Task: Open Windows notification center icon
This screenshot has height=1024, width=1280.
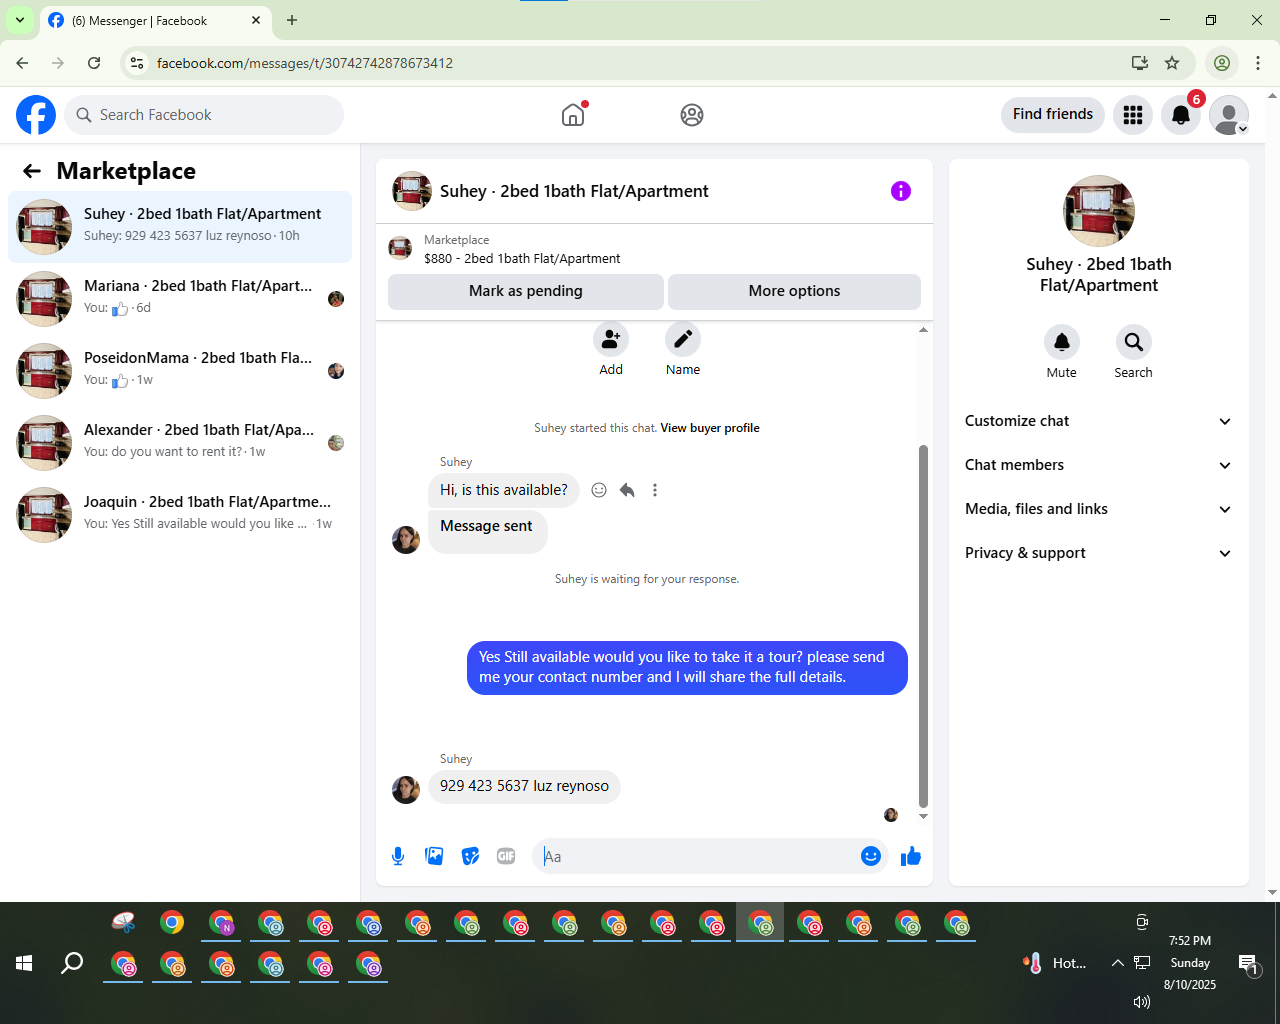Action: (1248, 964)
